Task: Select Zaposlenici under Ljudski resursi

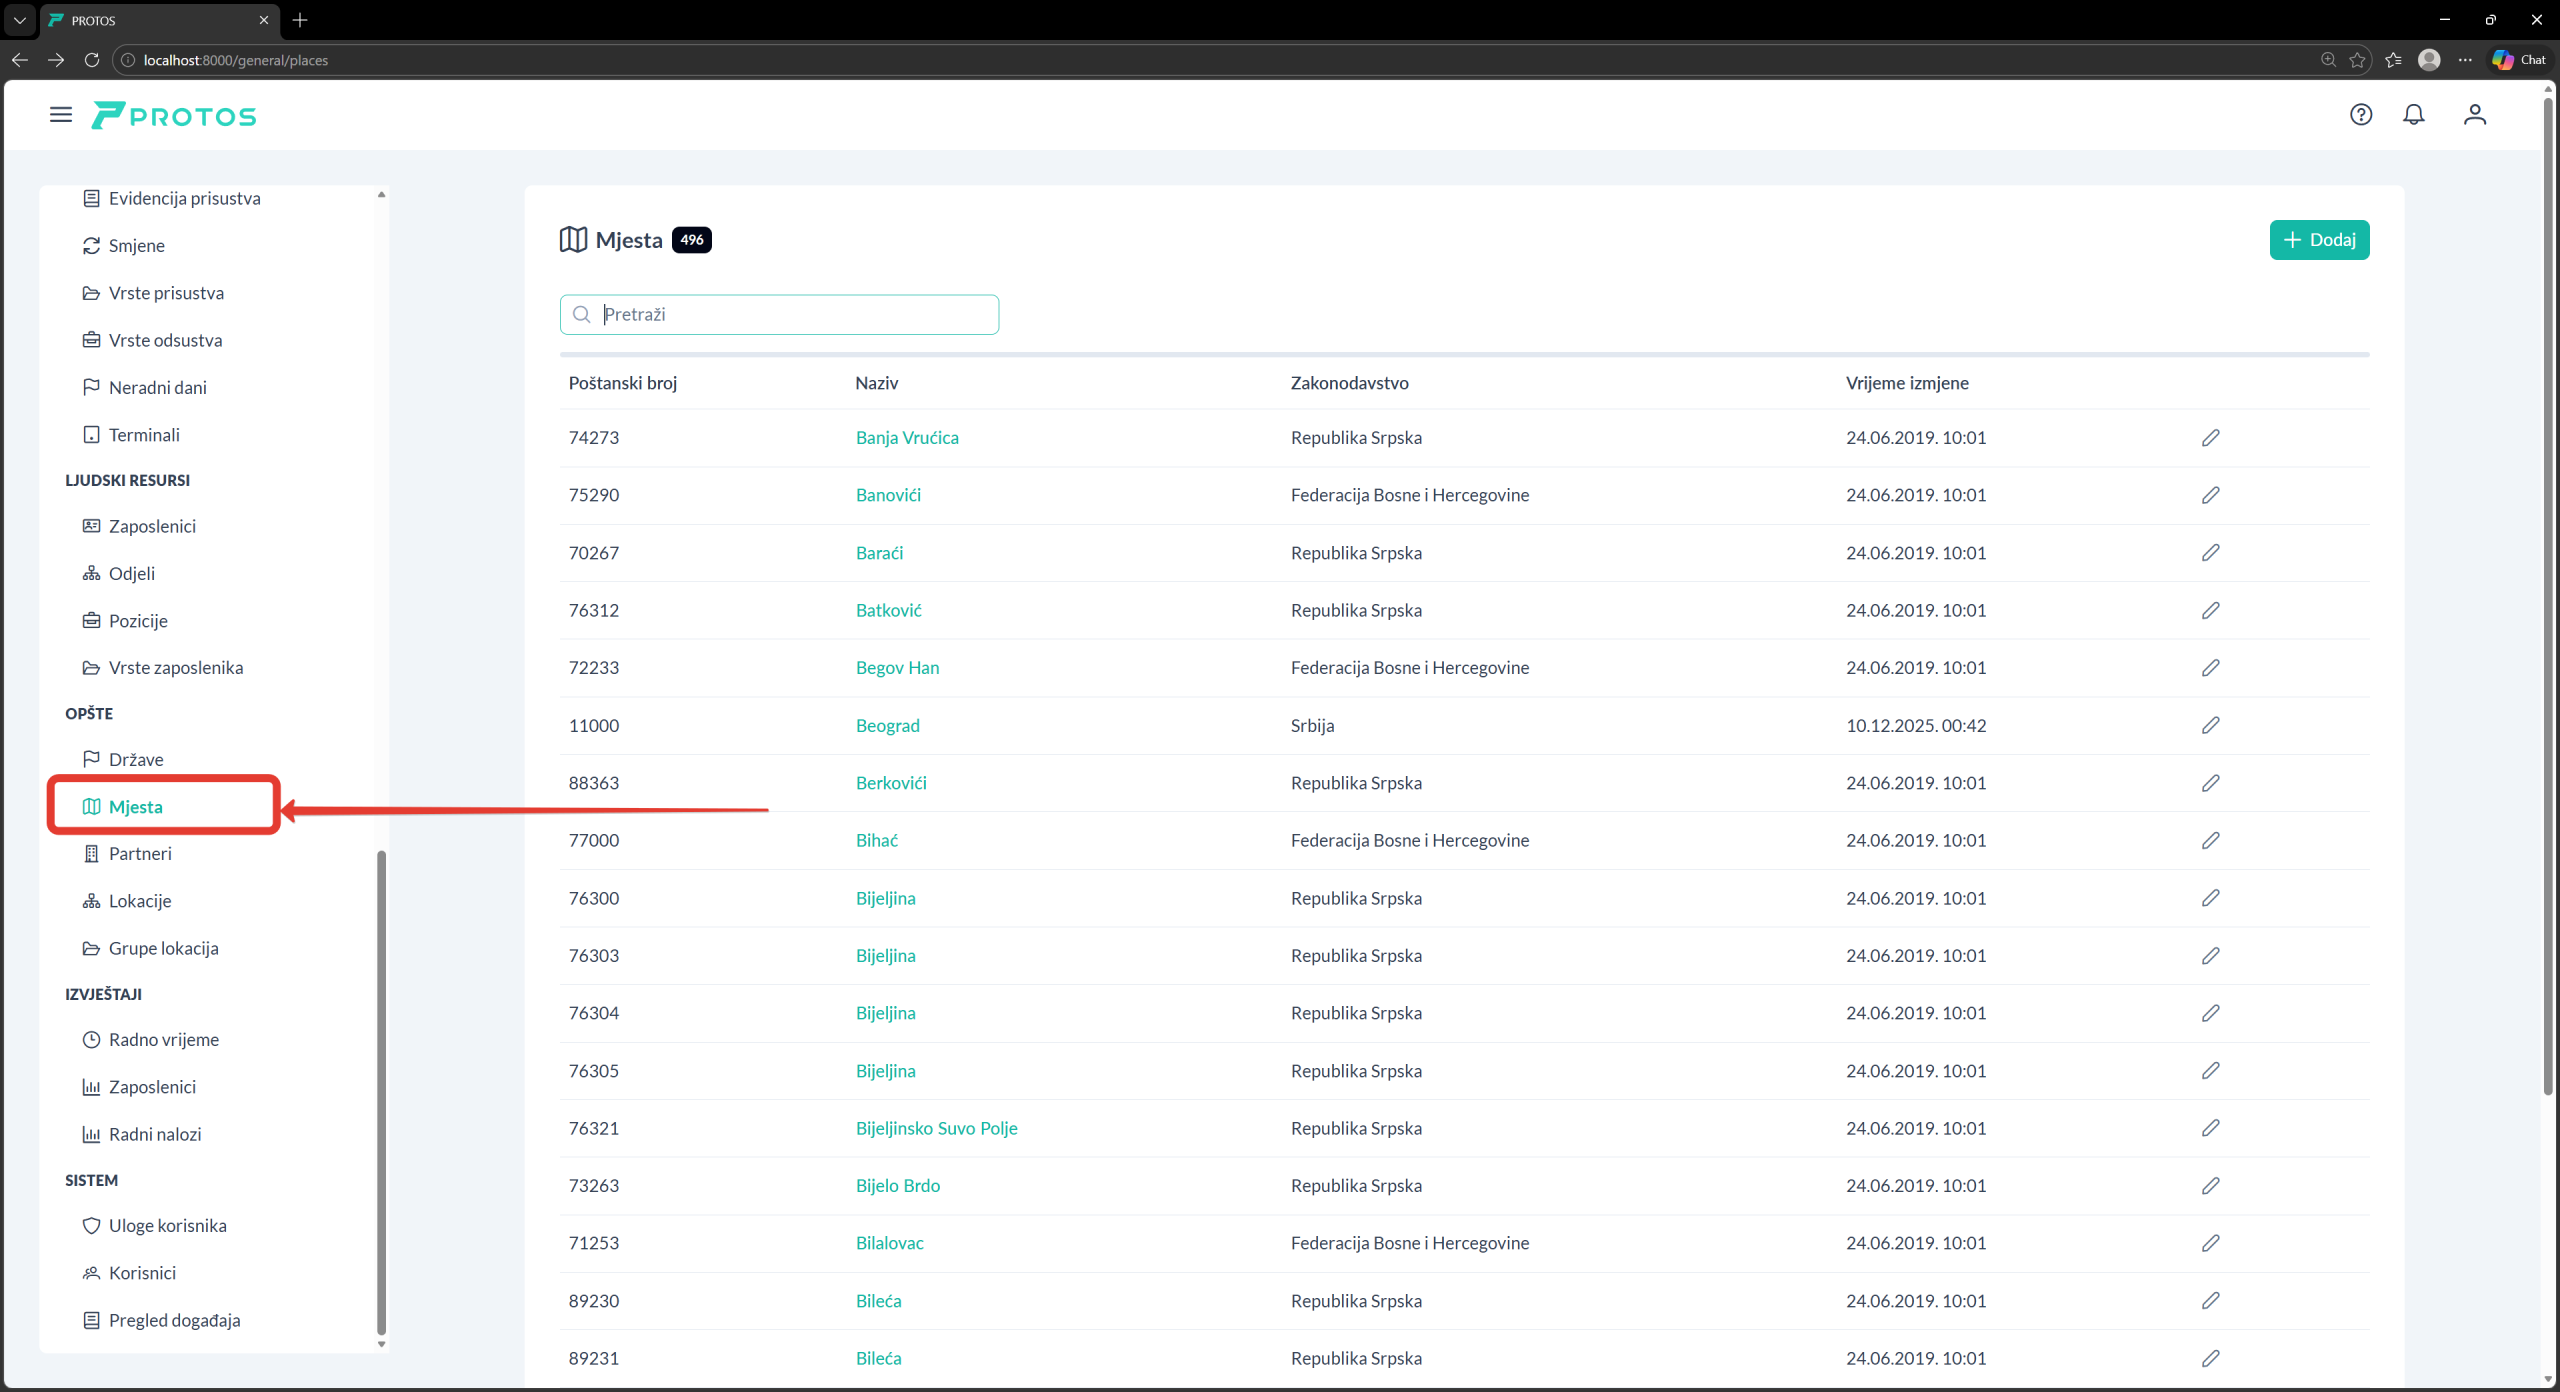Action: [x=152, y=526]
